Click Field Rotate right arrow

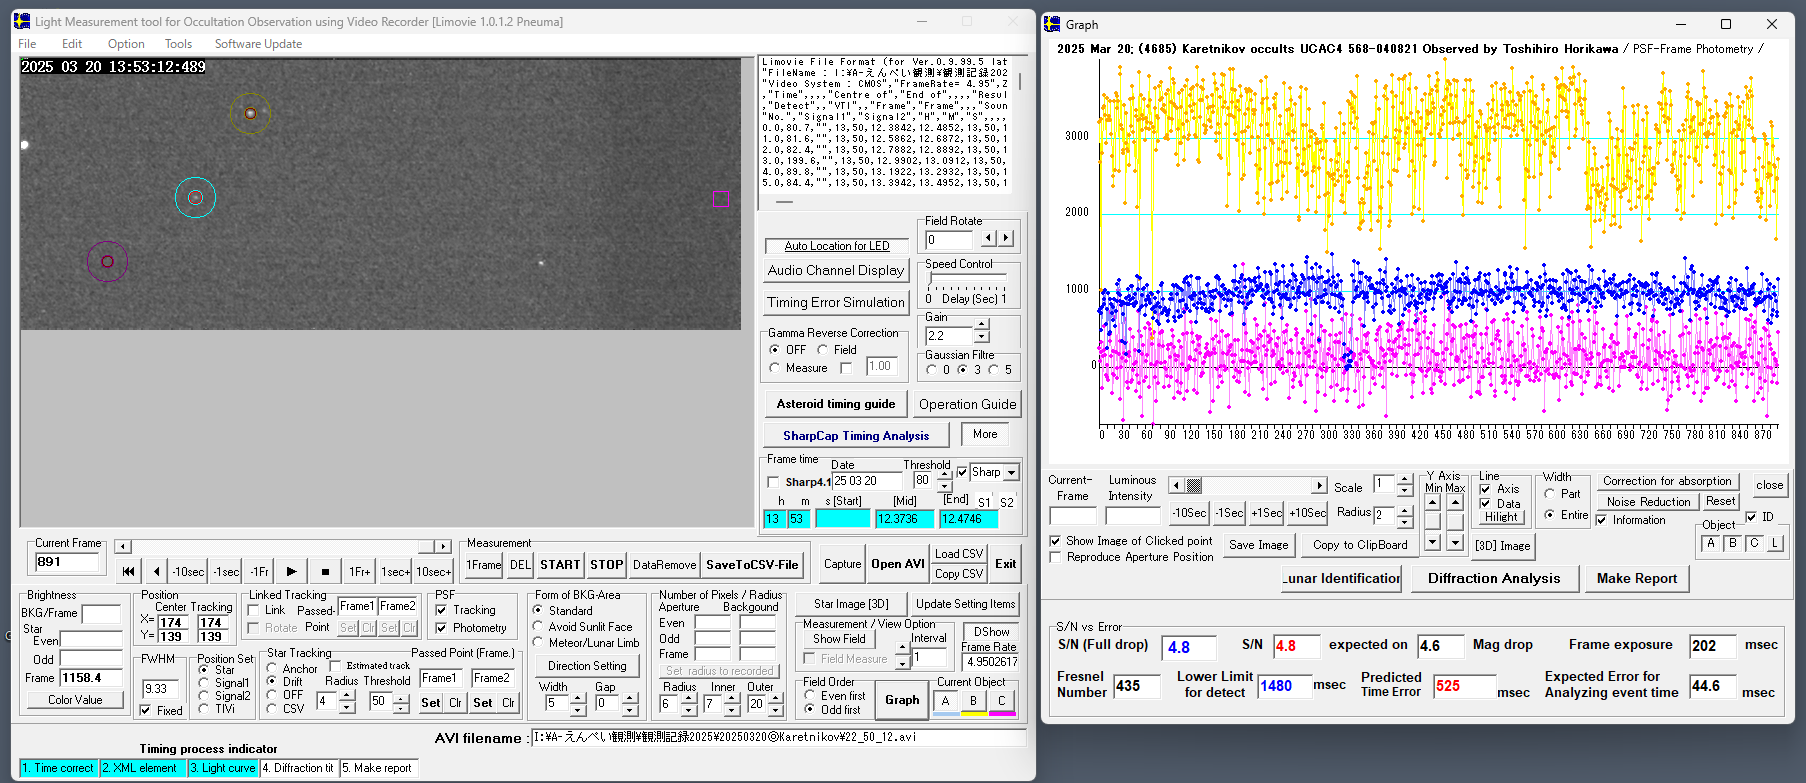(1006, 239)
